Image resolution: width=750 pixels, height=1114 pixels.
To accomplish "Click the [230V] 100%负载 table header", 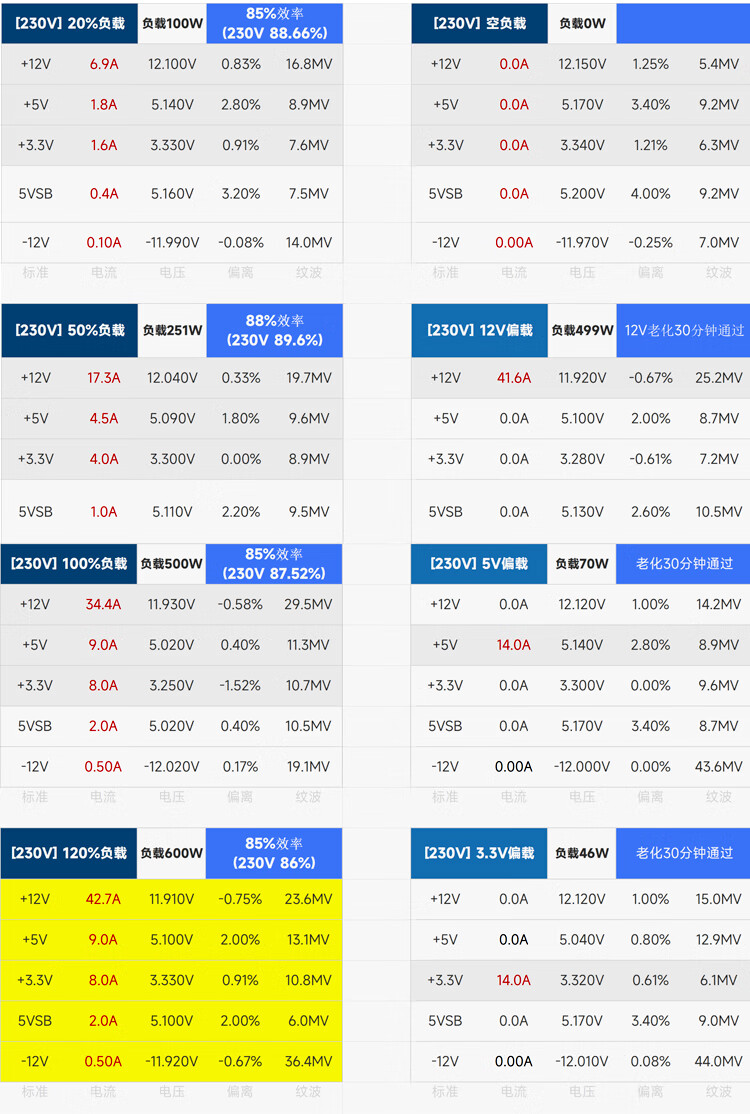I will coord(69,563).
